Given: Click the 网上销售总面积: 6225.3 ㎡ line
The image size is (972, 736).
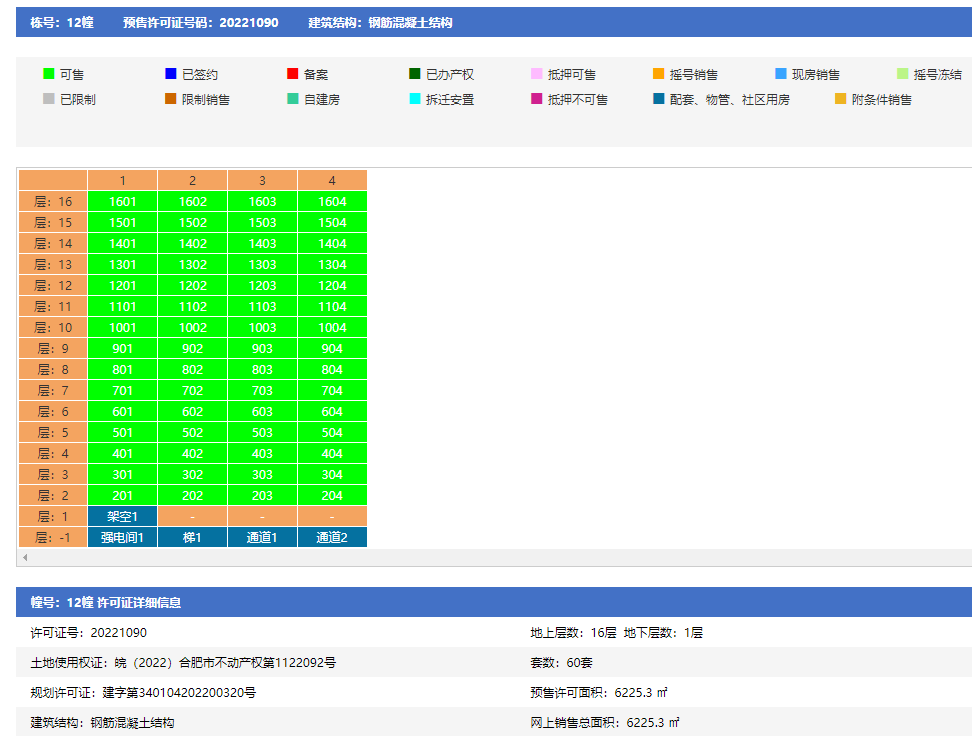Looking at the screenshot, I should [605, 722].
